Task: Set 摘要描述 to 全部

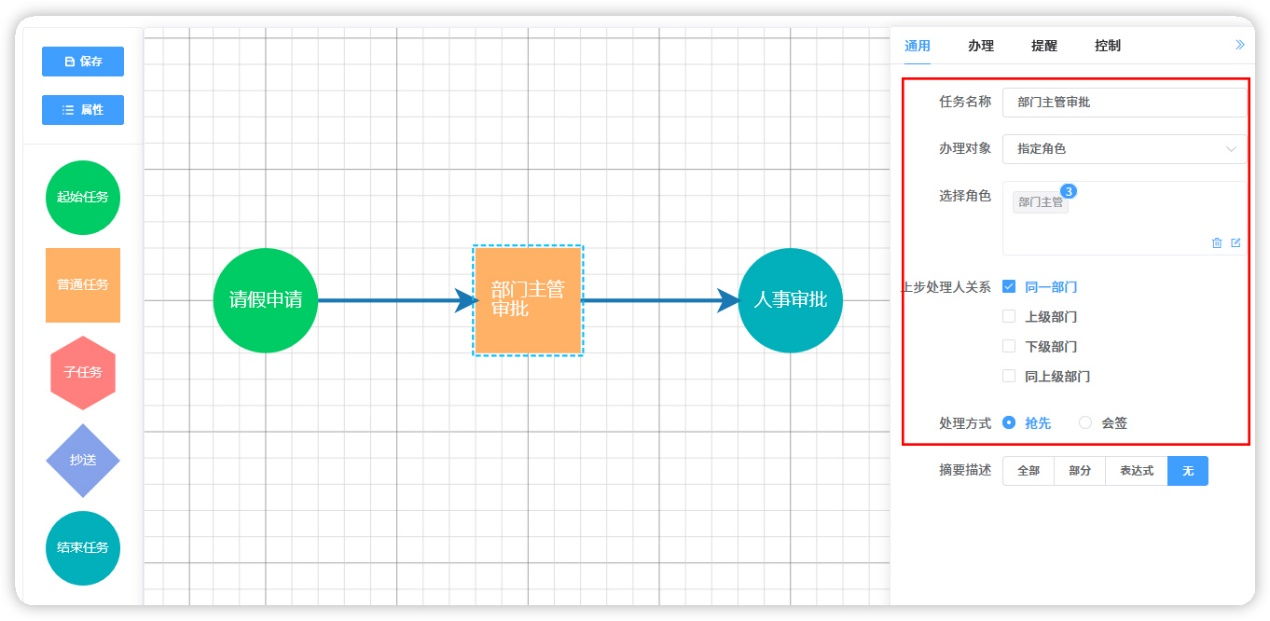Action: point(1028,471)
